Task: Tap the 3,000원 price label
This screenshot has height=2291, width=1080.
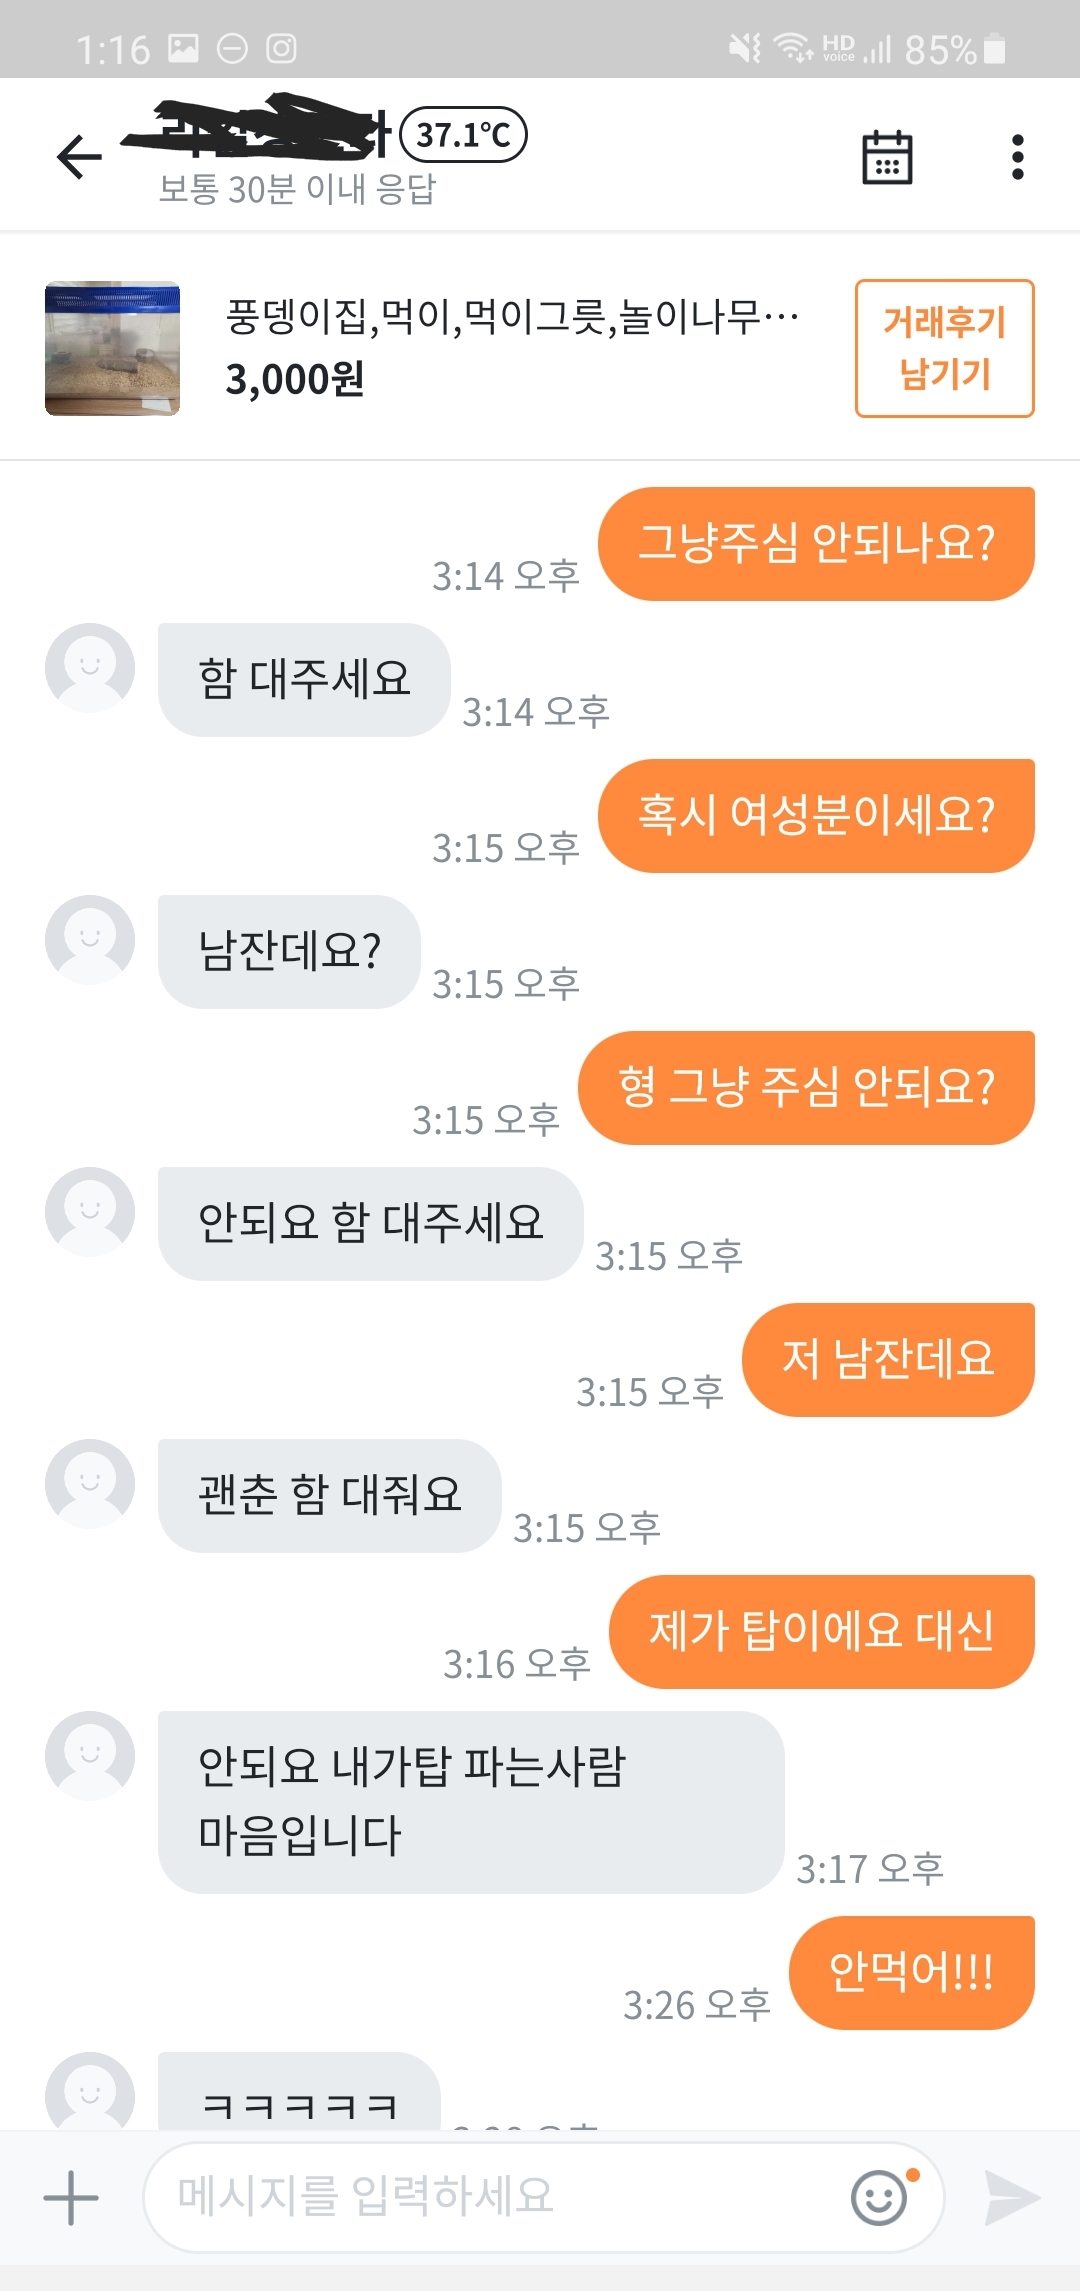Action: tap(295, 379)
